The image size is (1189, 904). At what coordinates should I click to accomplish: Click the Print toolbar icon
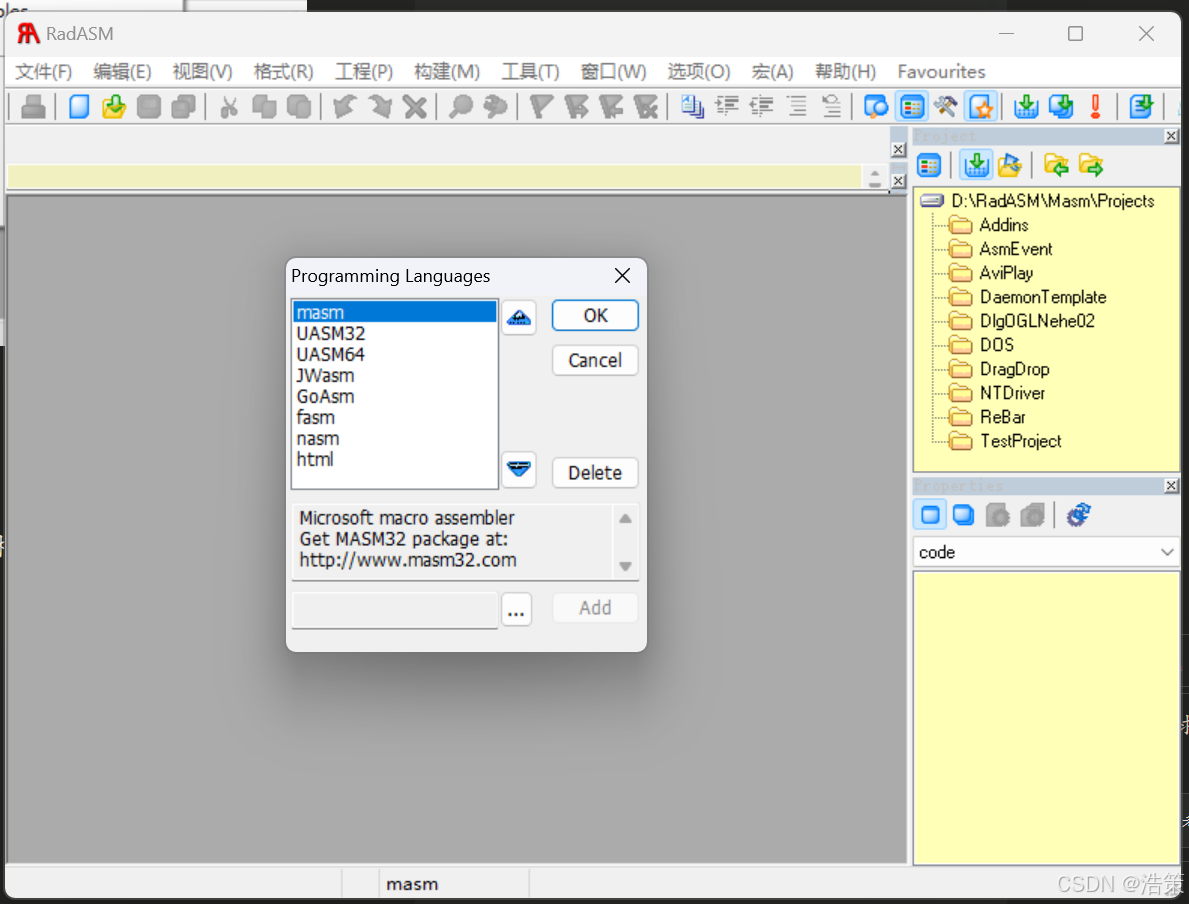[33, 107]
